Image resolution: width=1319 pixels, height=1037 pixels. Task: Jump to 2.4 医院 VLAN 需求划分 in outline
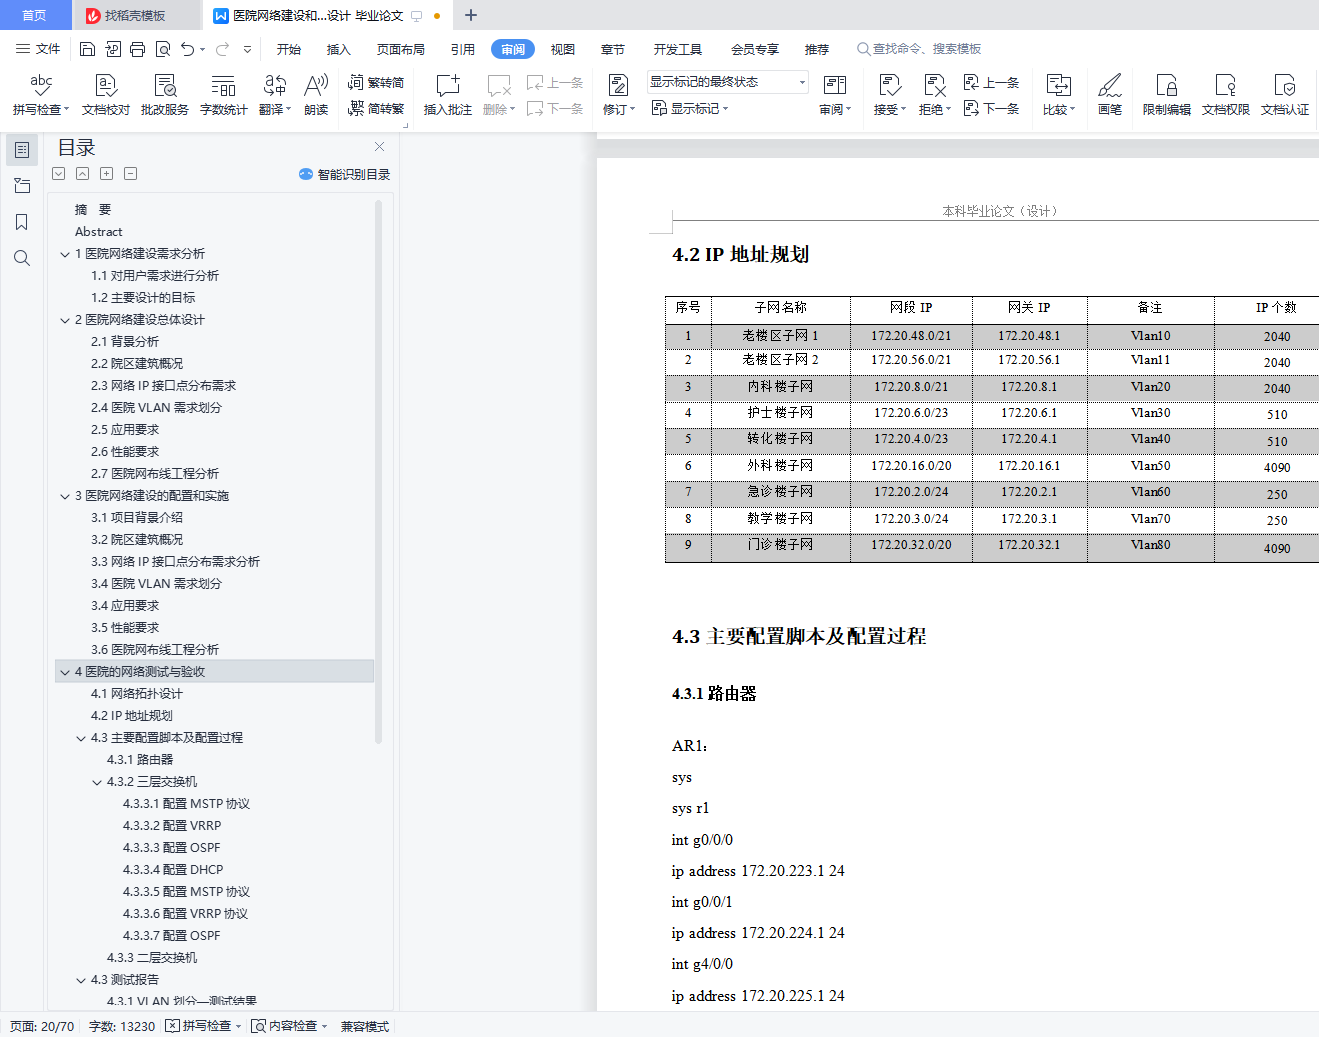[156, 408]
